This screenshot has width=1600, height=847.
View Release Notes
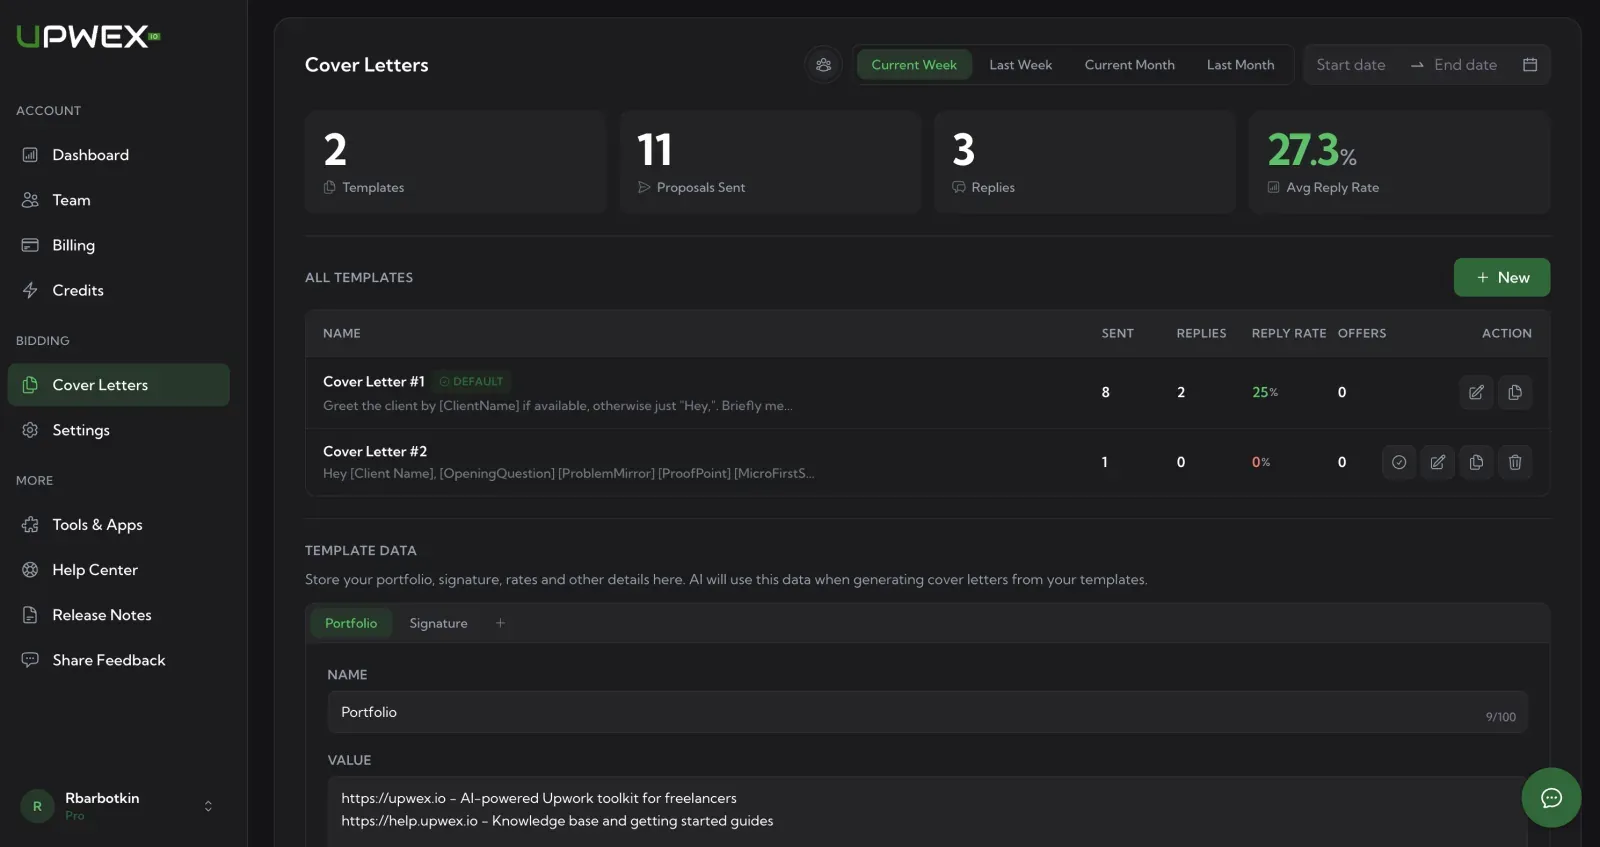pyautogui.click(x=118, y=615)
